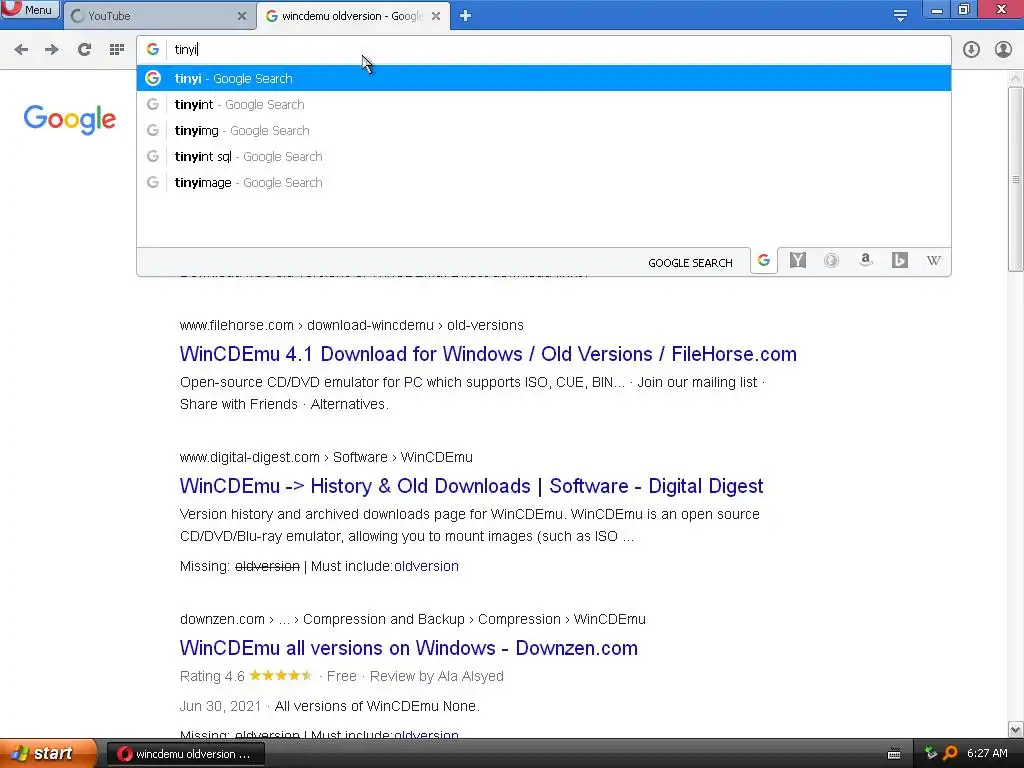Click the page scrollbar up arrow
Screen dimensions: 1024x768
pyautogui.click(x=1016, y=78)
